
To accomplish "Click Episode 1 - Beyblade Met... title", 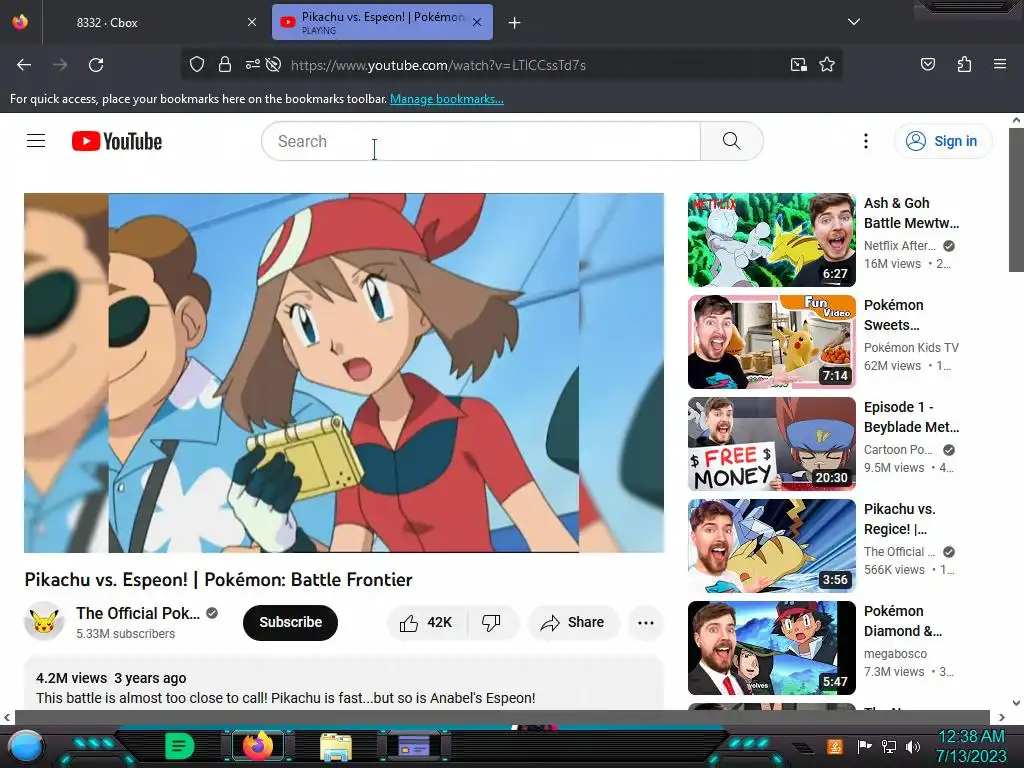I will 912,417.
